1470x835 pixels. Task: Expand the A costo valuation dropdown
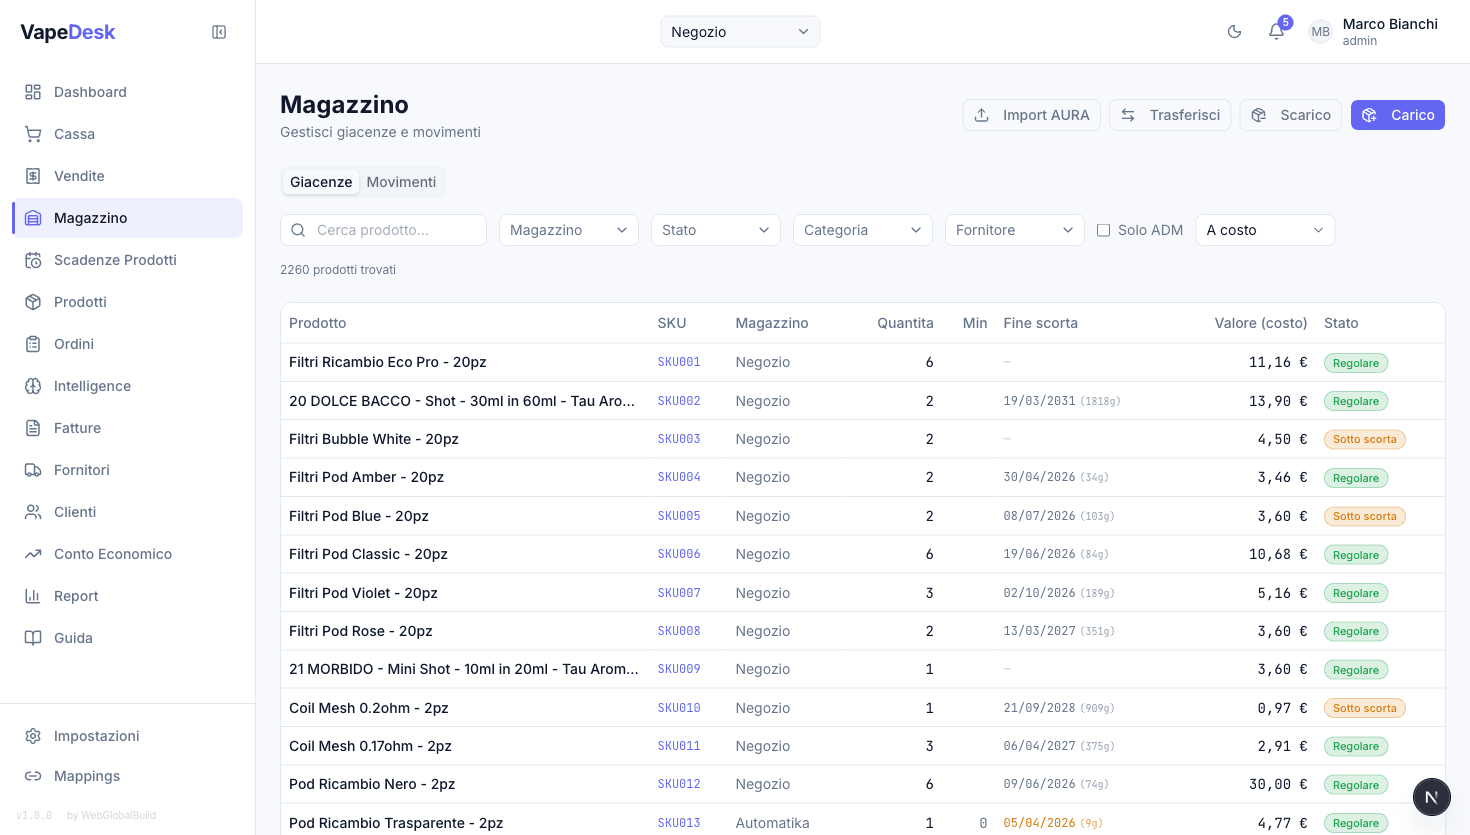(x=1264, y=230)
